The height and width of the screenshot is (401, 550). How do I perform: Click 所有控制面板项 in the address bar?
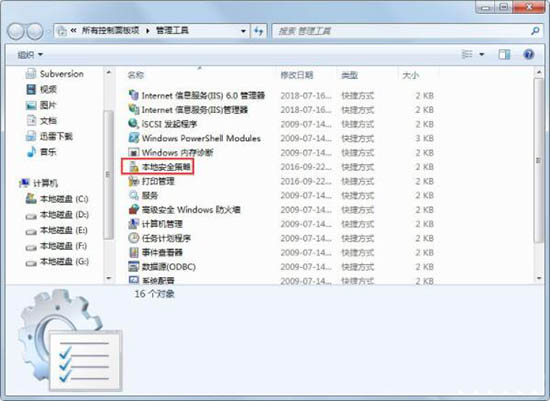(x=110, y=31)
